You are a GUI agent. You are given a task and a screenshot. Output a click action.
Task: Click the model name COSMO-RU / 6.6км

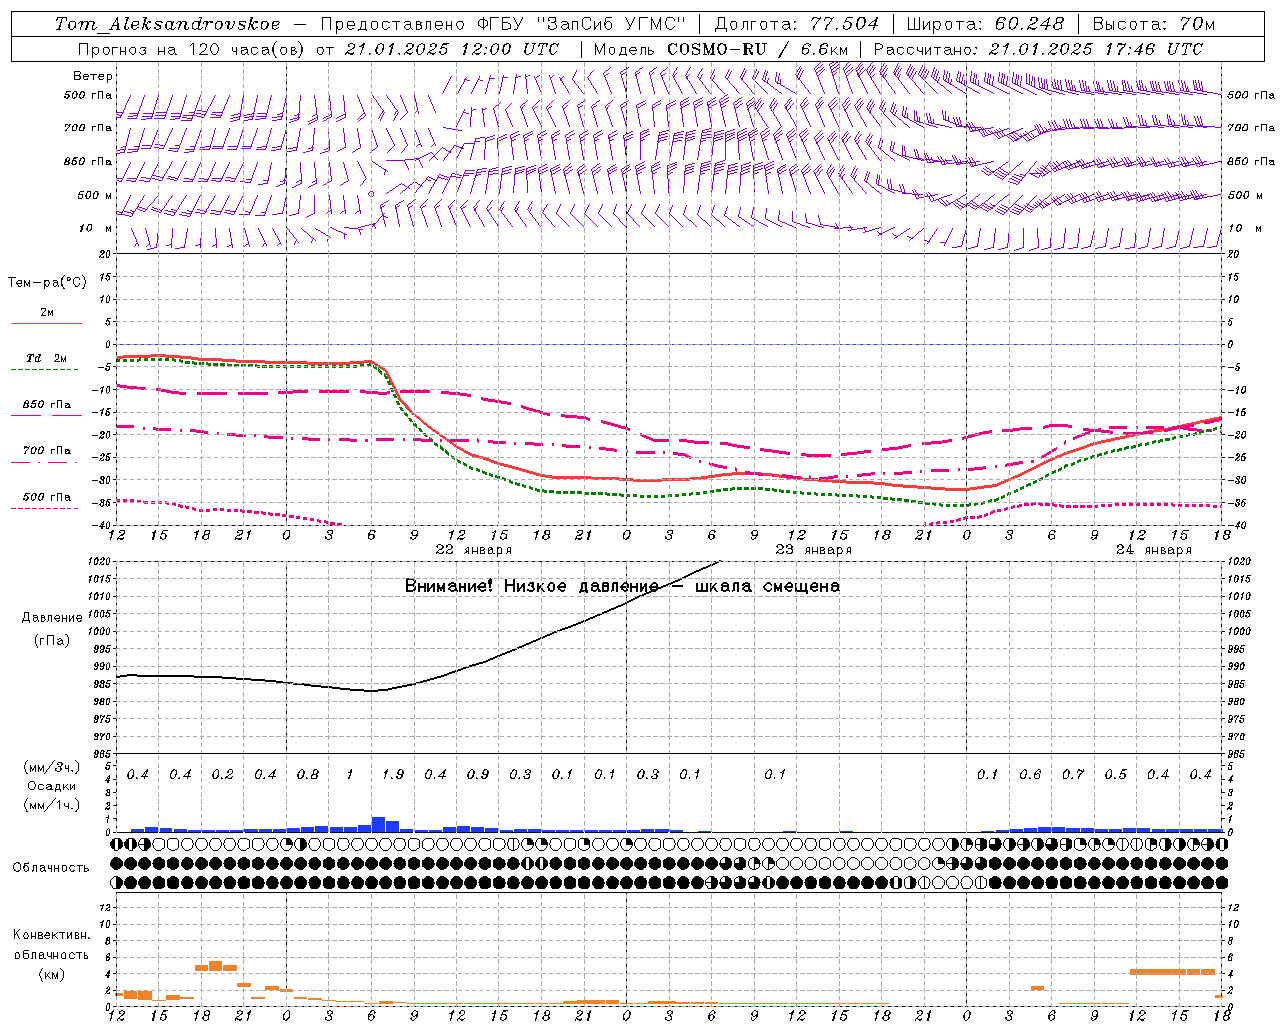pyautogui.click(x=758, y=49)
